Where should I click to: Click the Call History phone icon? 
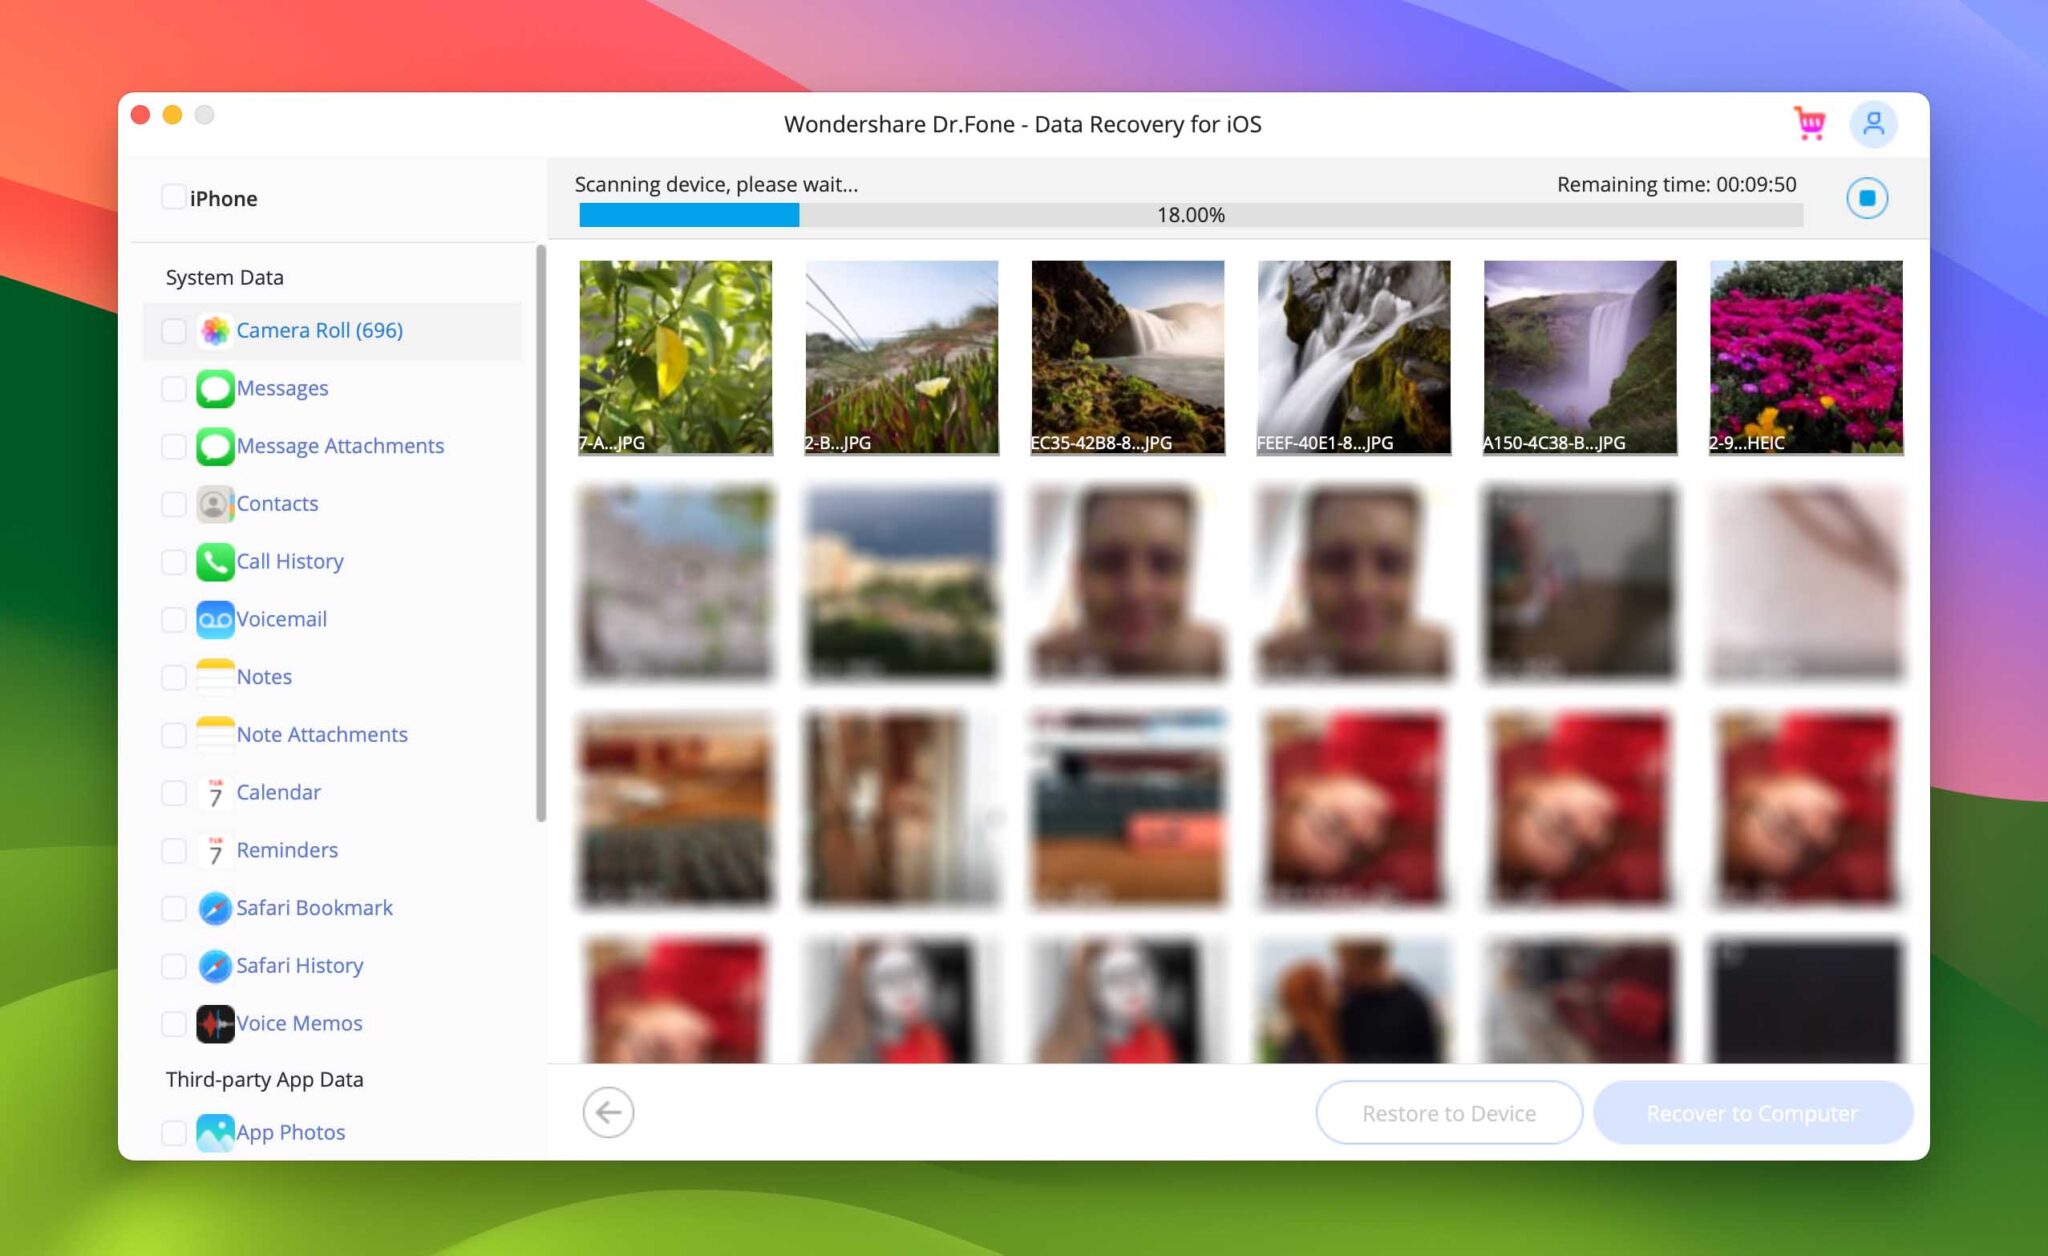pos(215,561)
